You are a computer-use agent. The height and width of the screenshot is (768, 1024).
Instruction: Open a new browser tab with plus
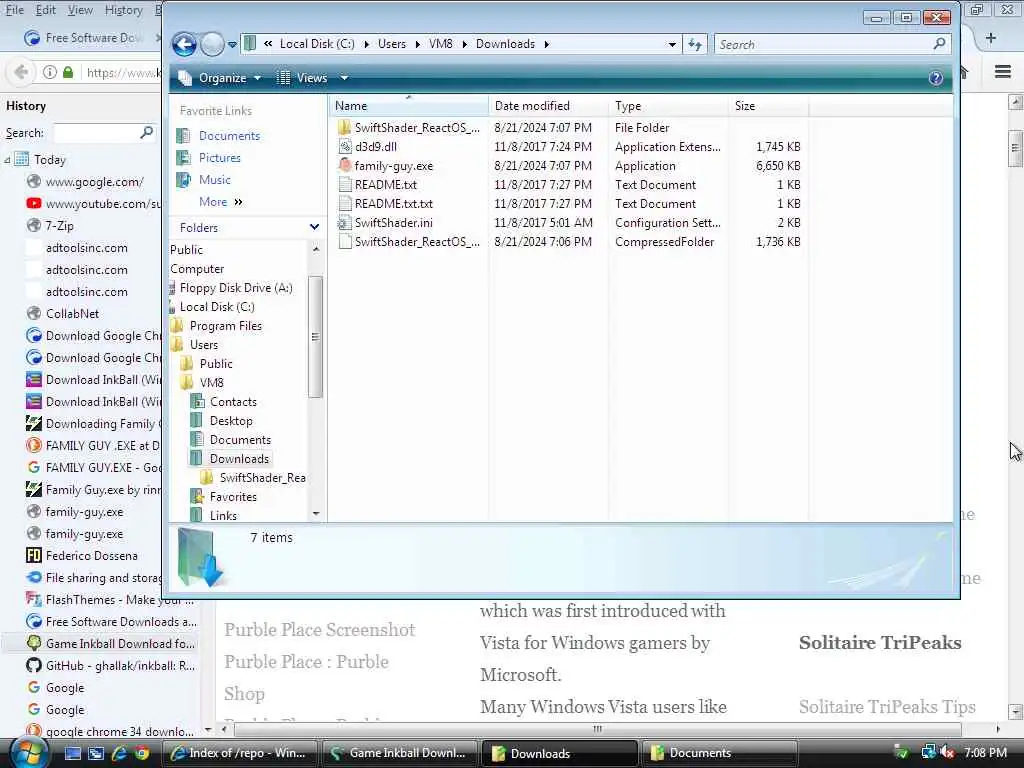(991, 38)
